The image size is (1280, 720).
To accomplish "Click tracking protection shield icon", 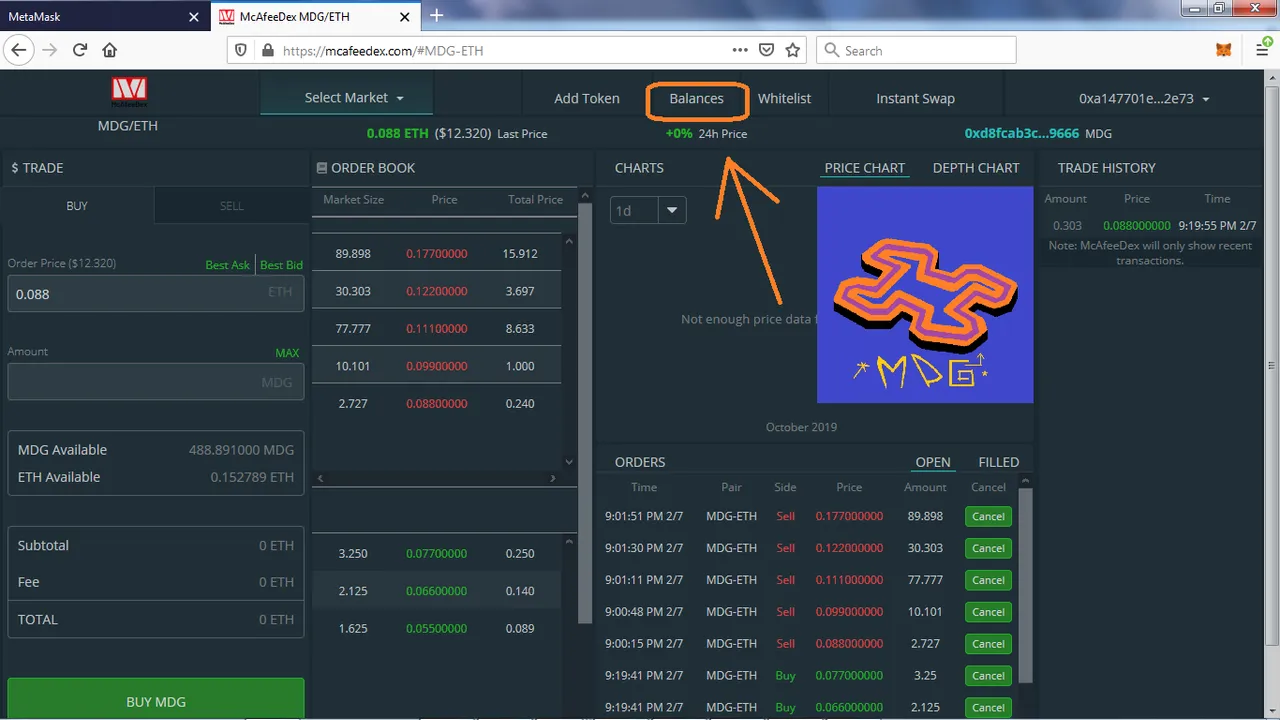I will coord(240,50).
